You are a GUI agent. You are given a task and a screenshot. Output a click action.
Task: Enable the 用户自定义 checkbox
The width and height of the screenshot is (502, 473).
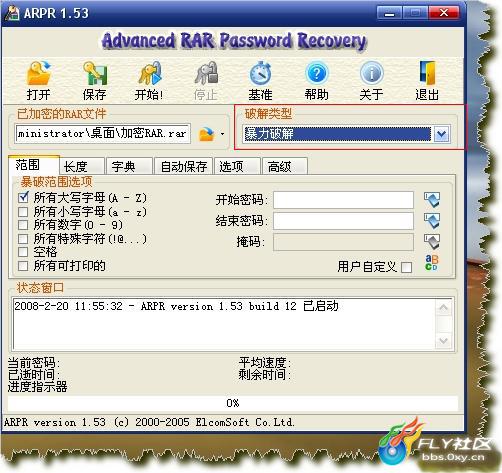[x=406, y=267]
